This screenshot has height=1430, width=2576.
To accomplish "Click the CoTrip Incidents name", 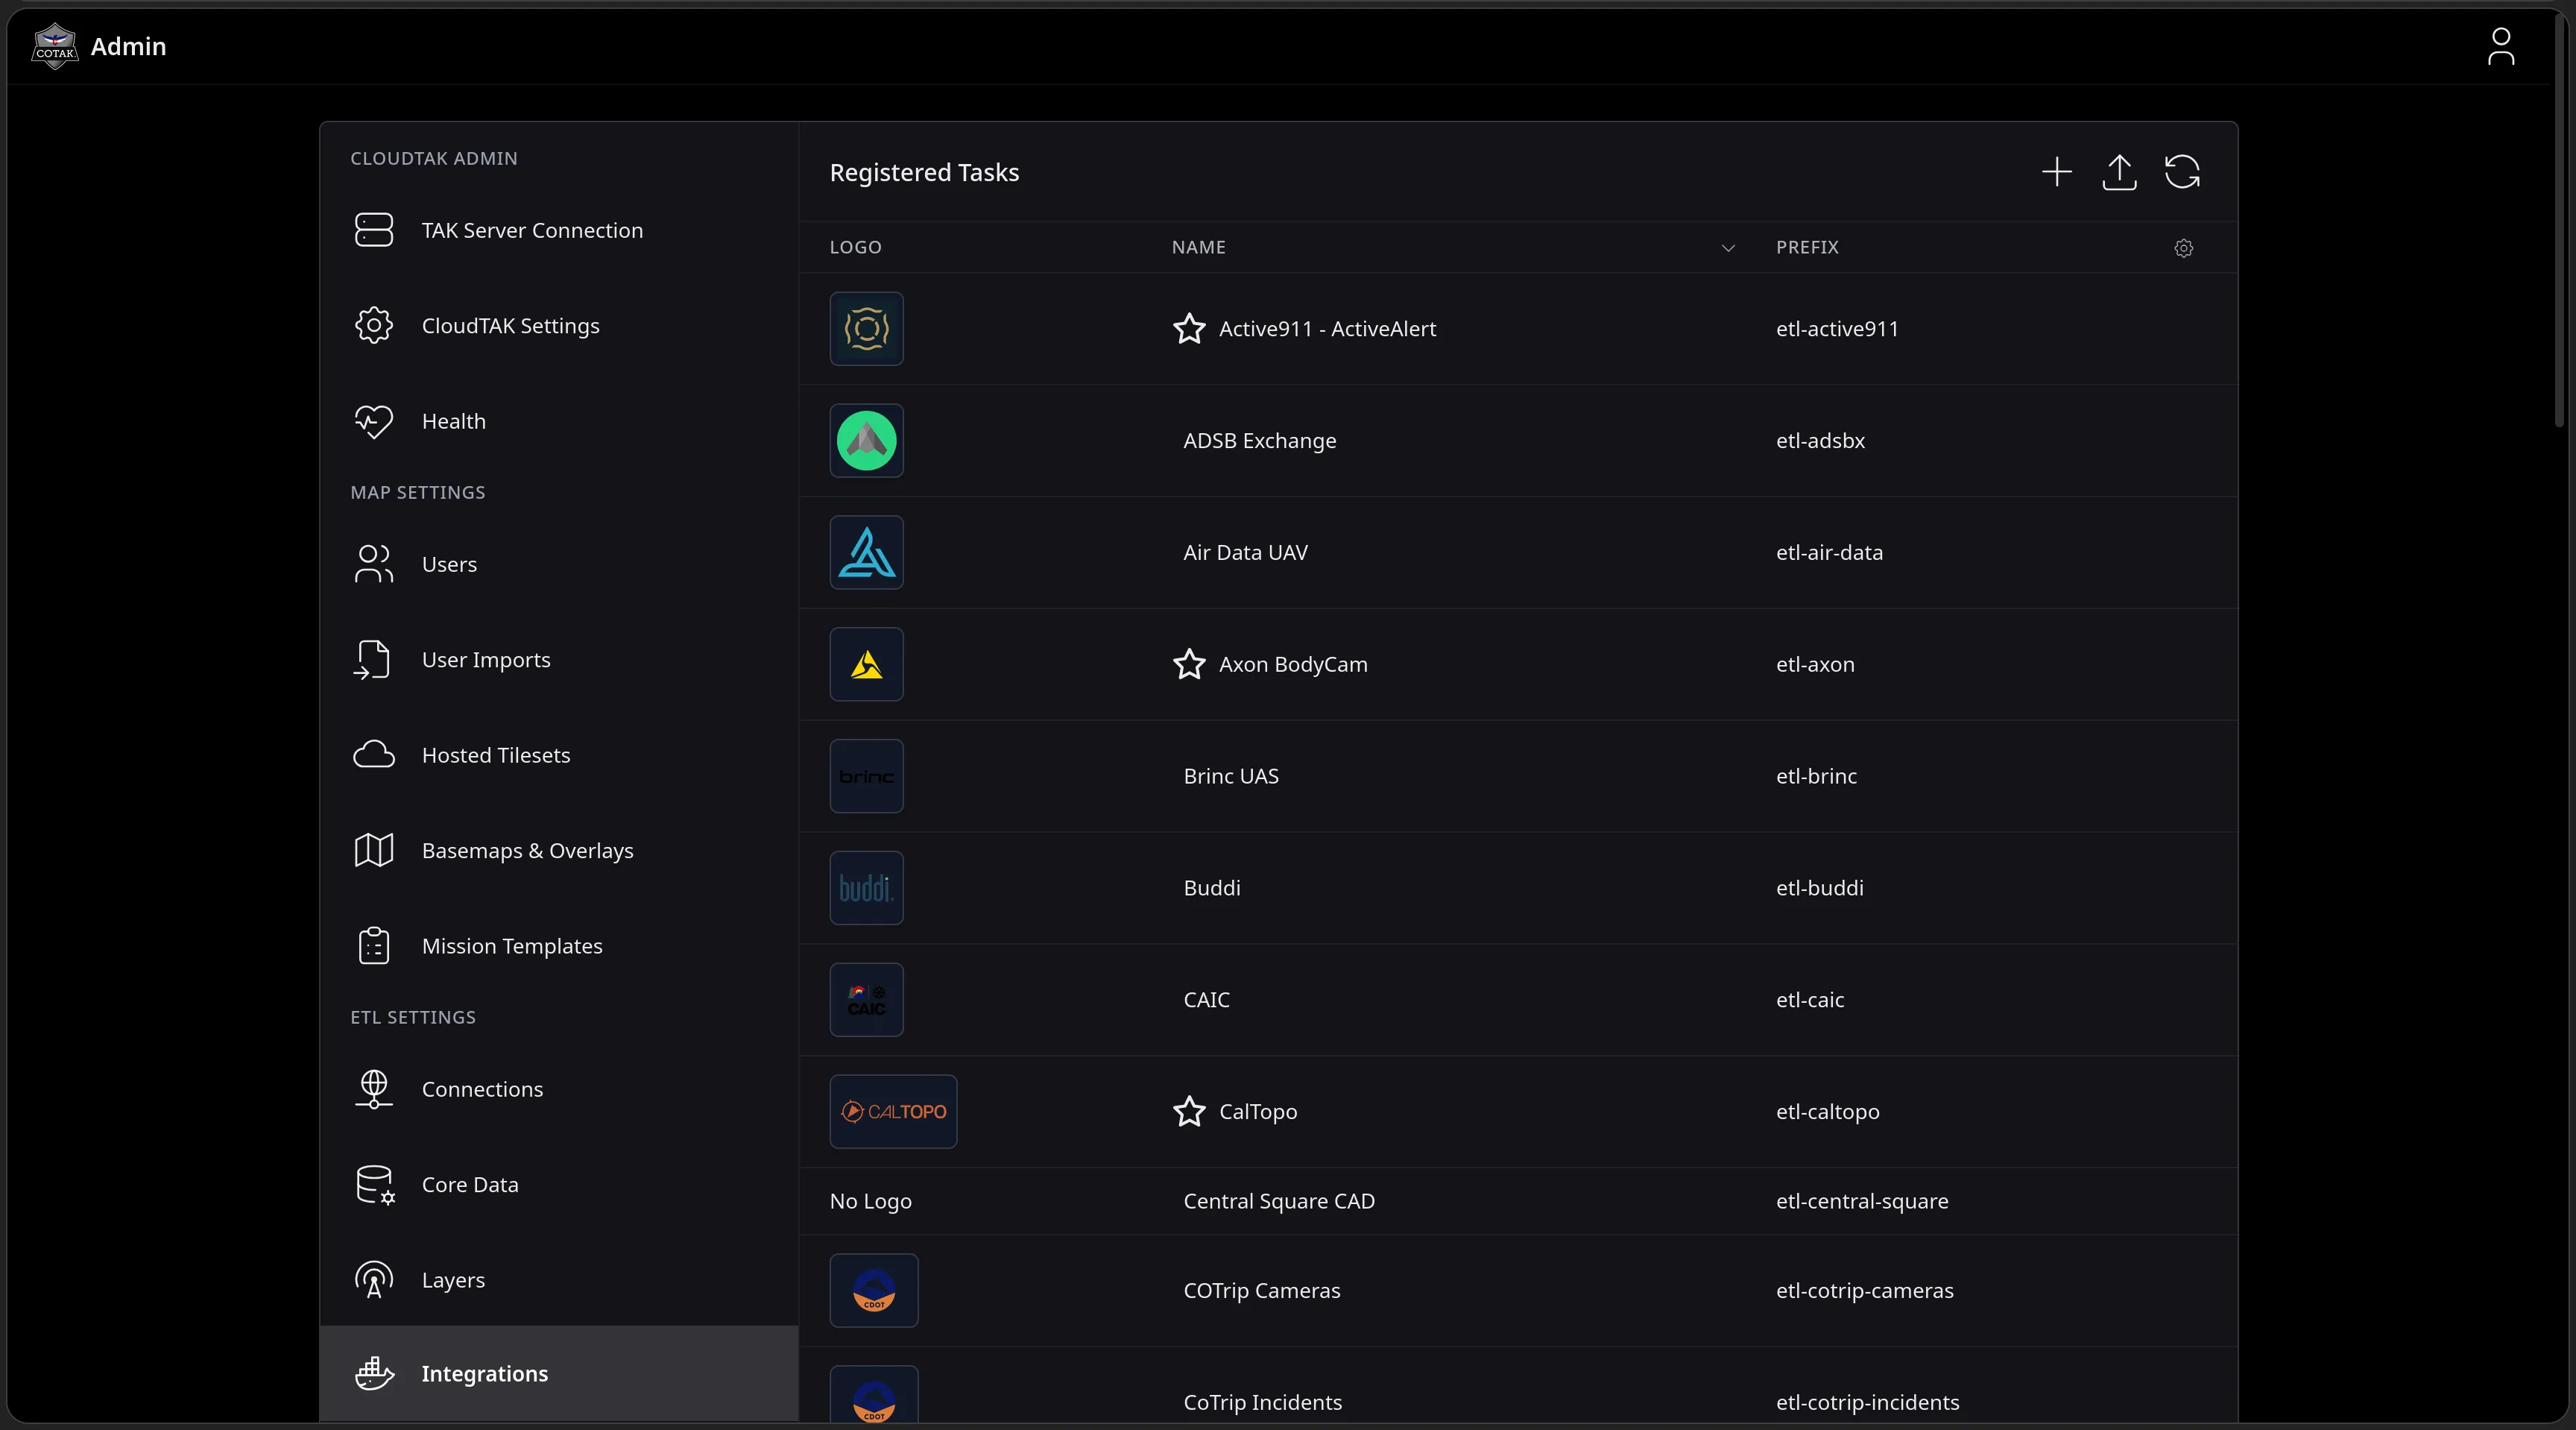I will 1262,1402.
